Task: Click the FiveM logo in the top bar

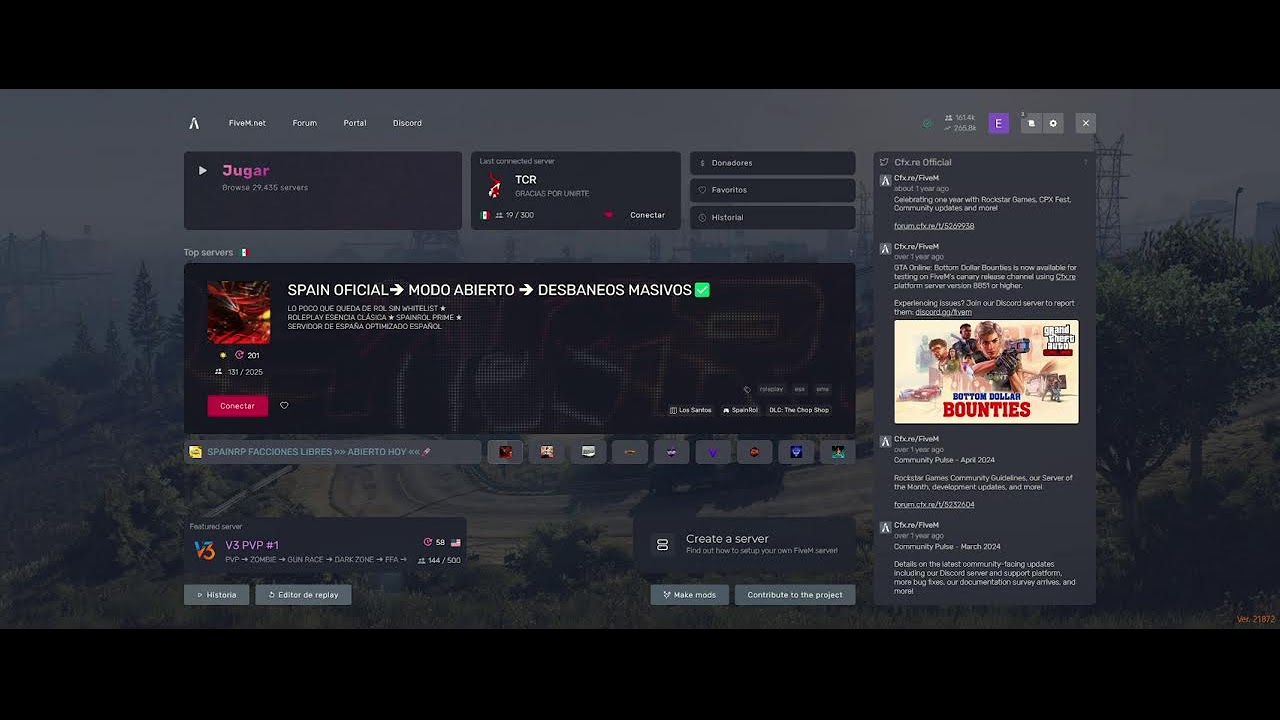Action: 194,123
